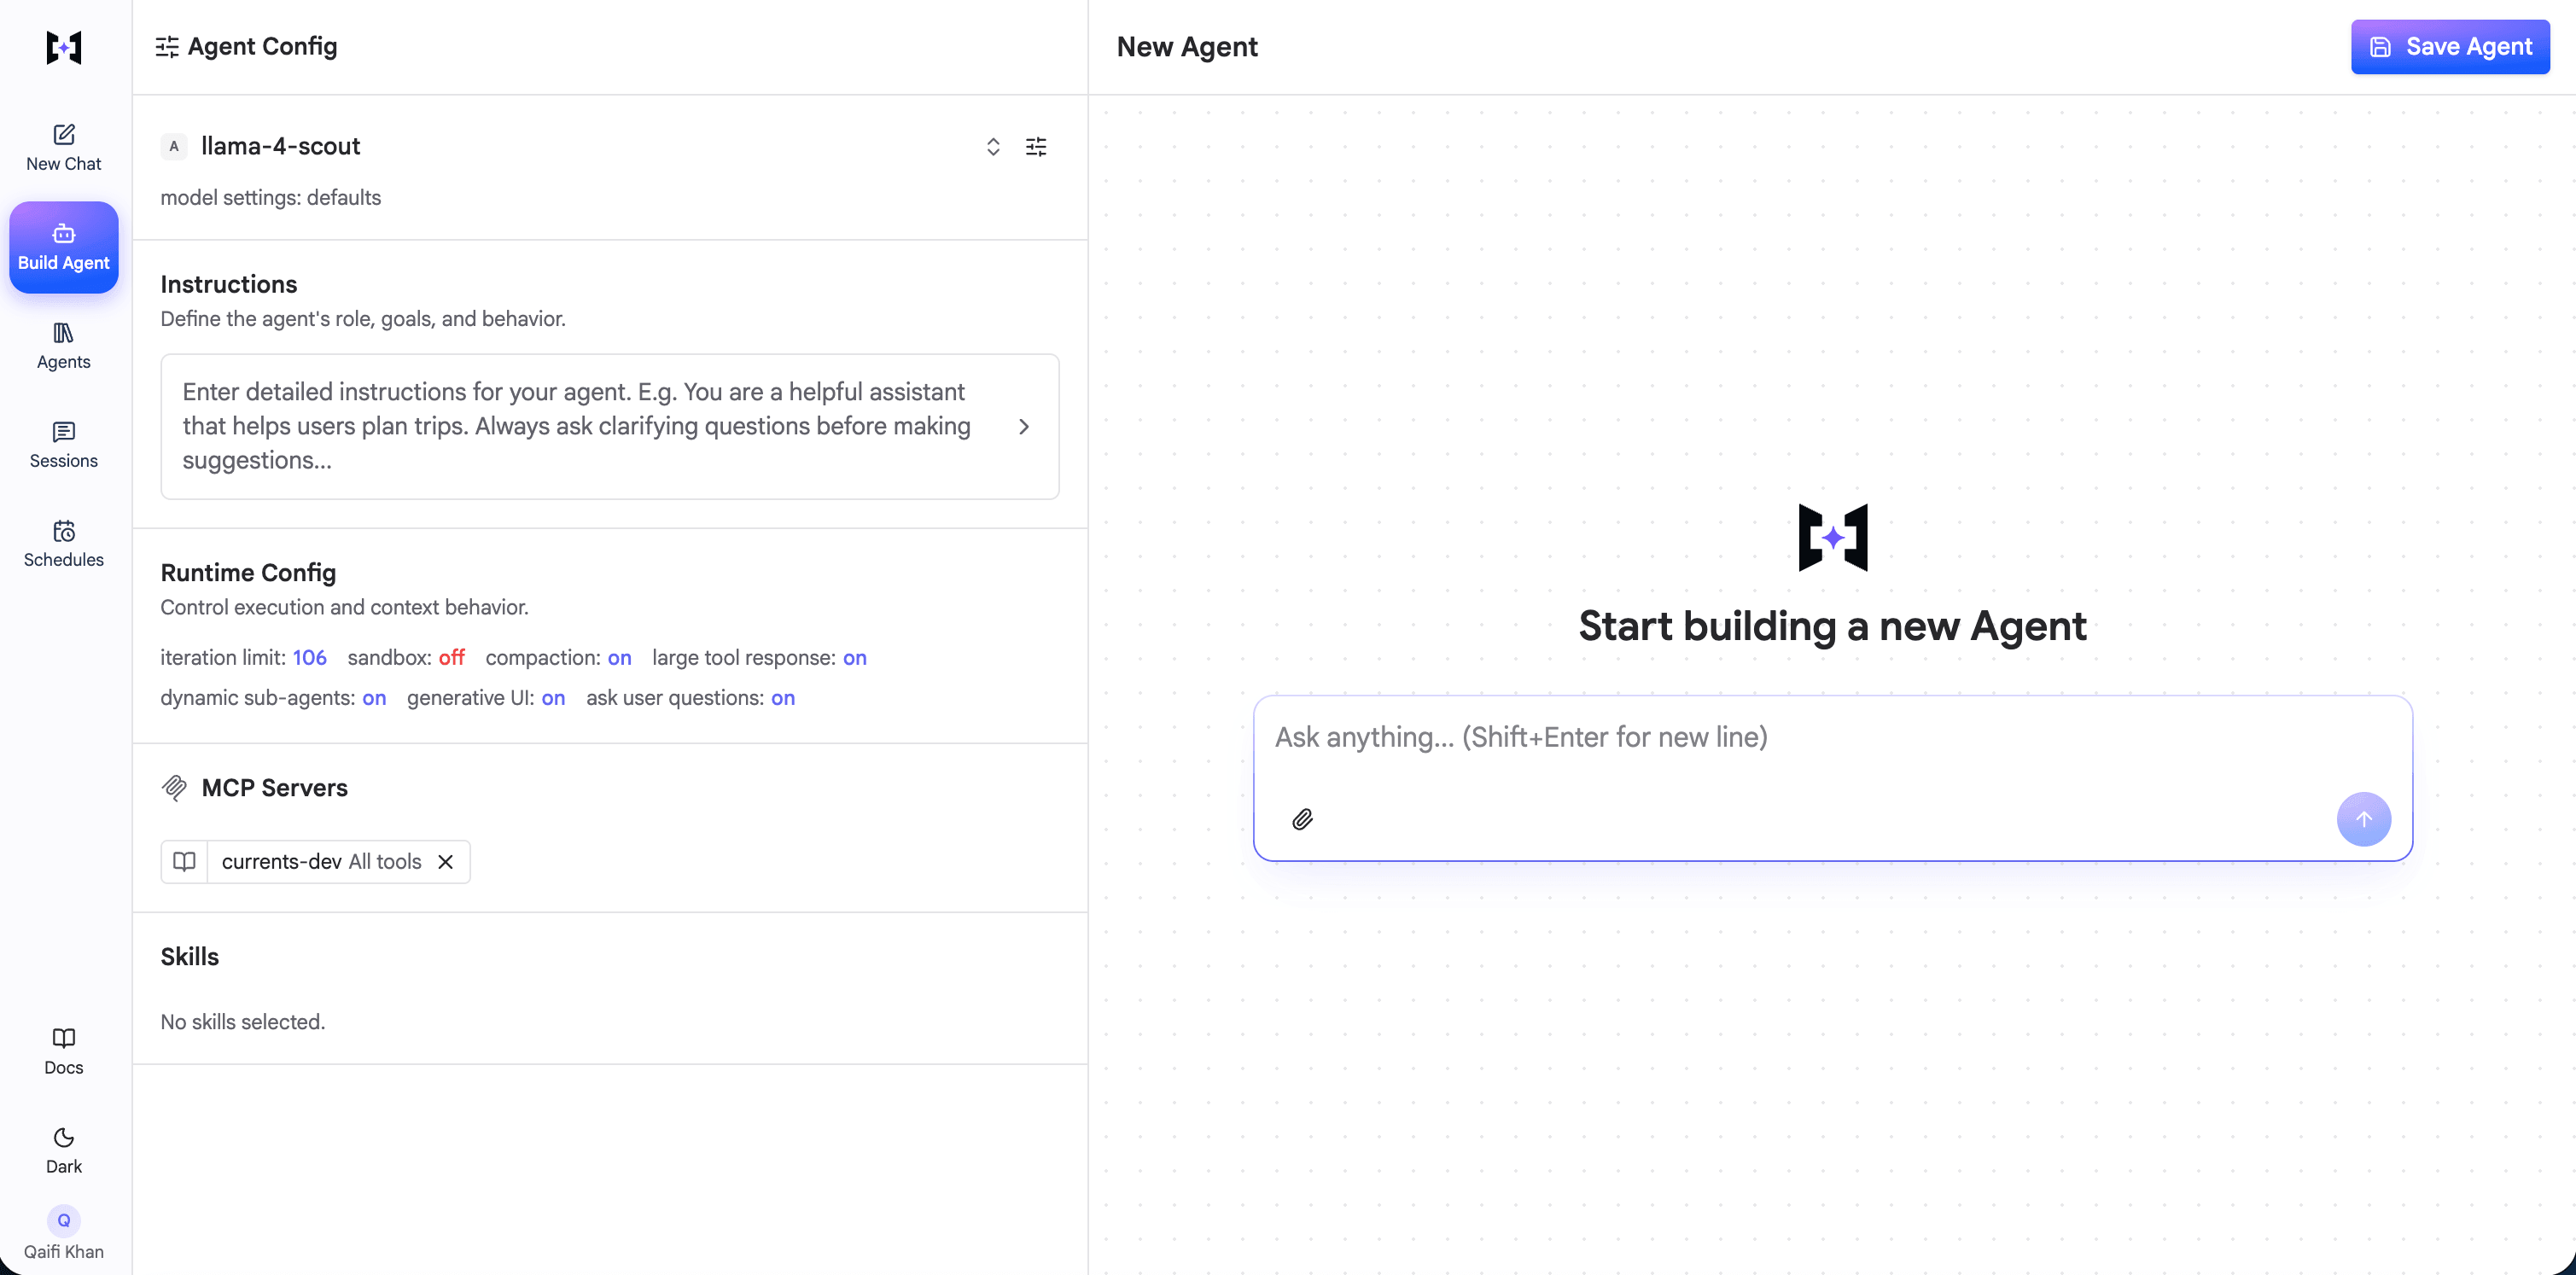The width and height of the screenshot is (2576, 1275).
Task: Click Agent Config sliders icon in header
Action: [x=167, y=47]
